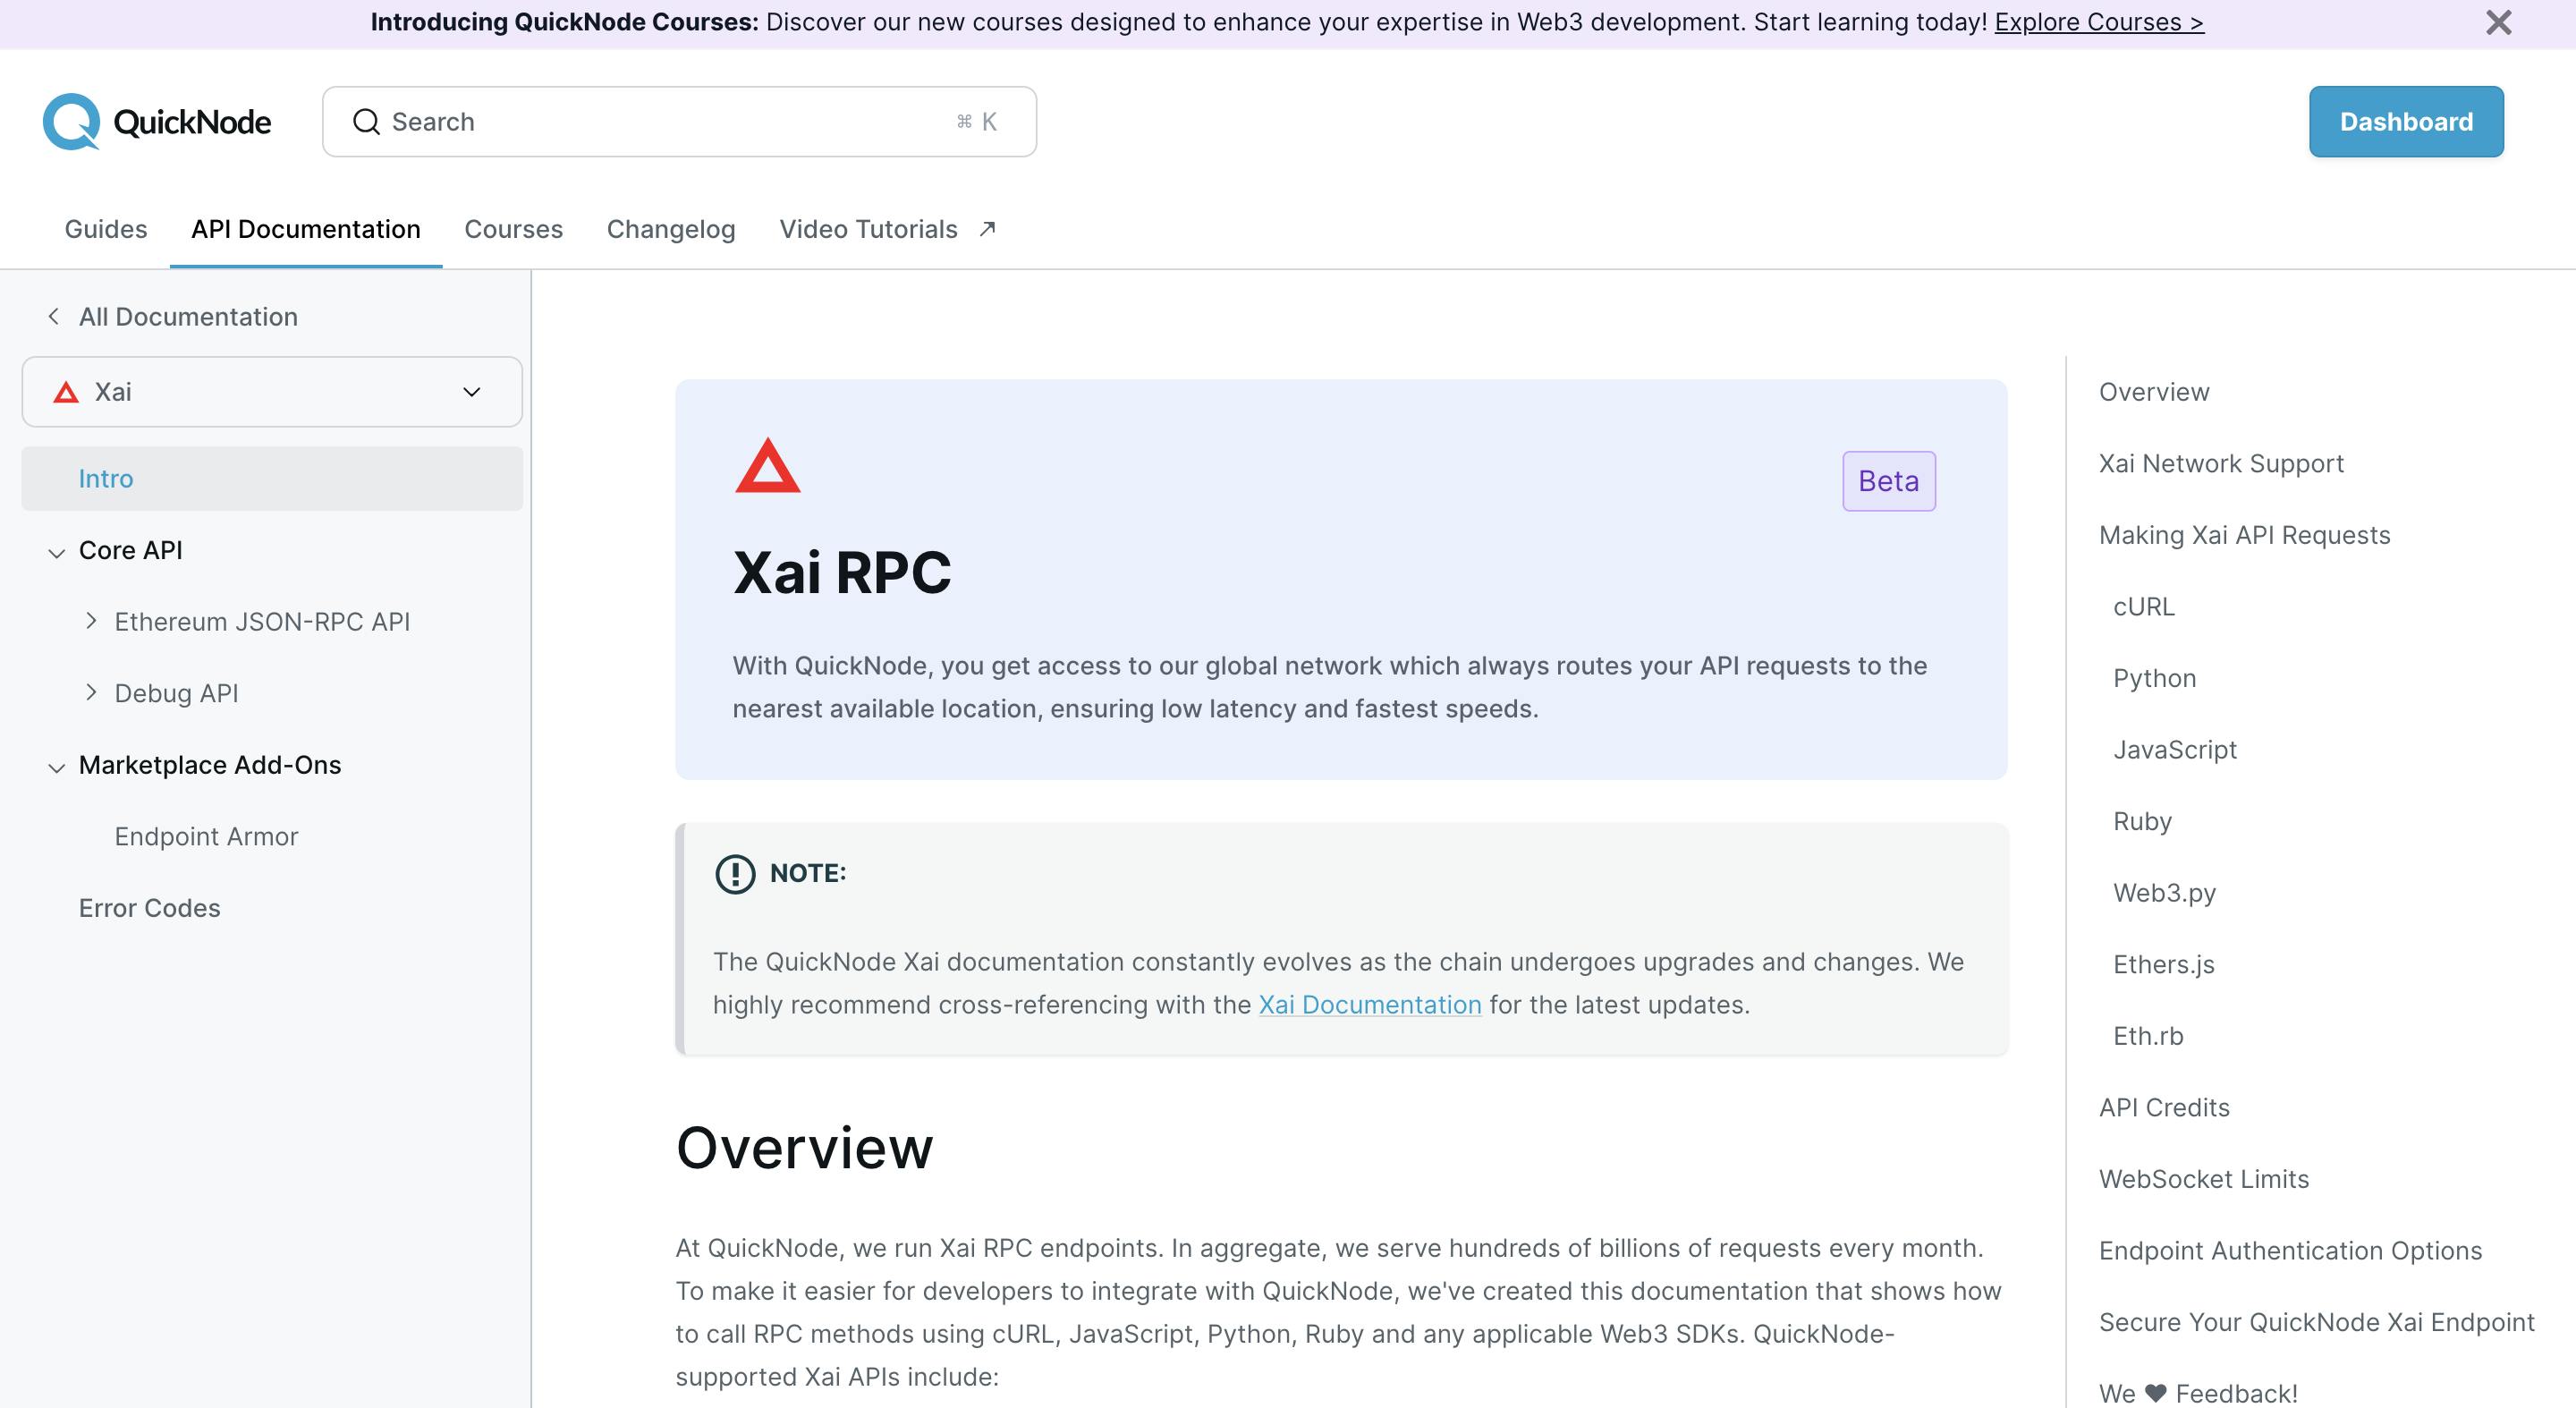The image size is (2576, 1408).
Task: Jump to Endpoint Authentication Options section
Action: (2290, 1250)
